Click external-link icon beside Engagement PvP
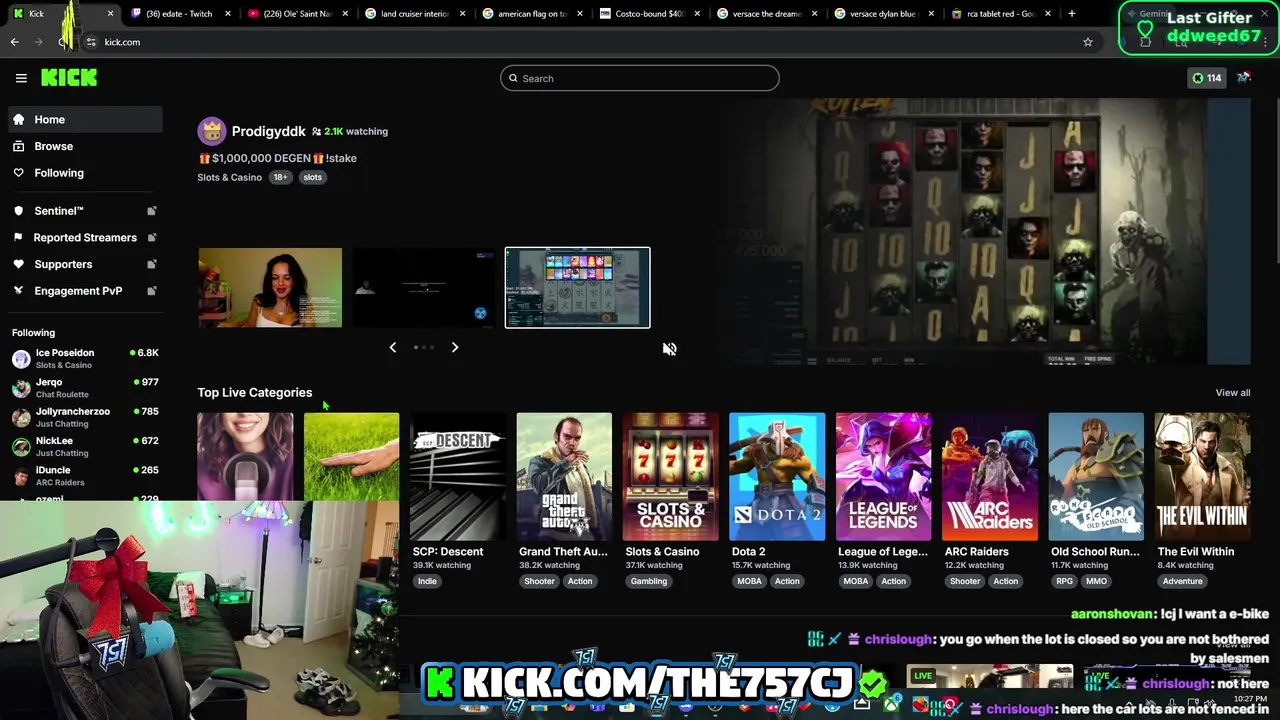1280x720 pixels. pyautogui.click(x=152, y=291)
